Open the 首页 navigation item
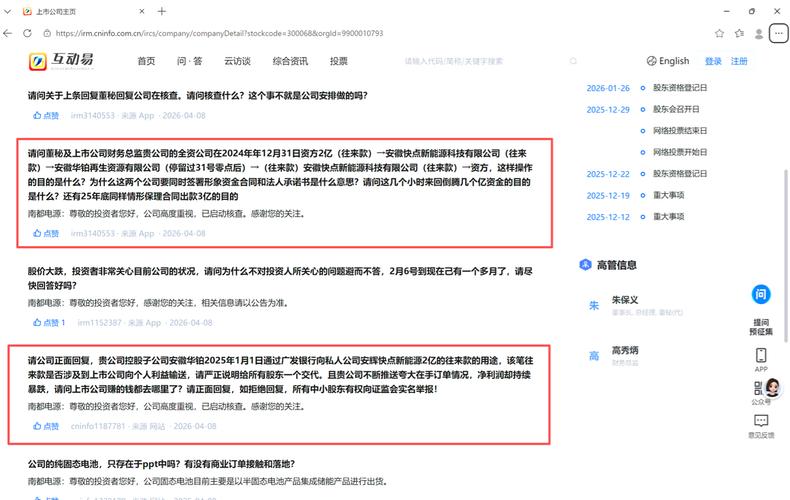 coord(146,61)
